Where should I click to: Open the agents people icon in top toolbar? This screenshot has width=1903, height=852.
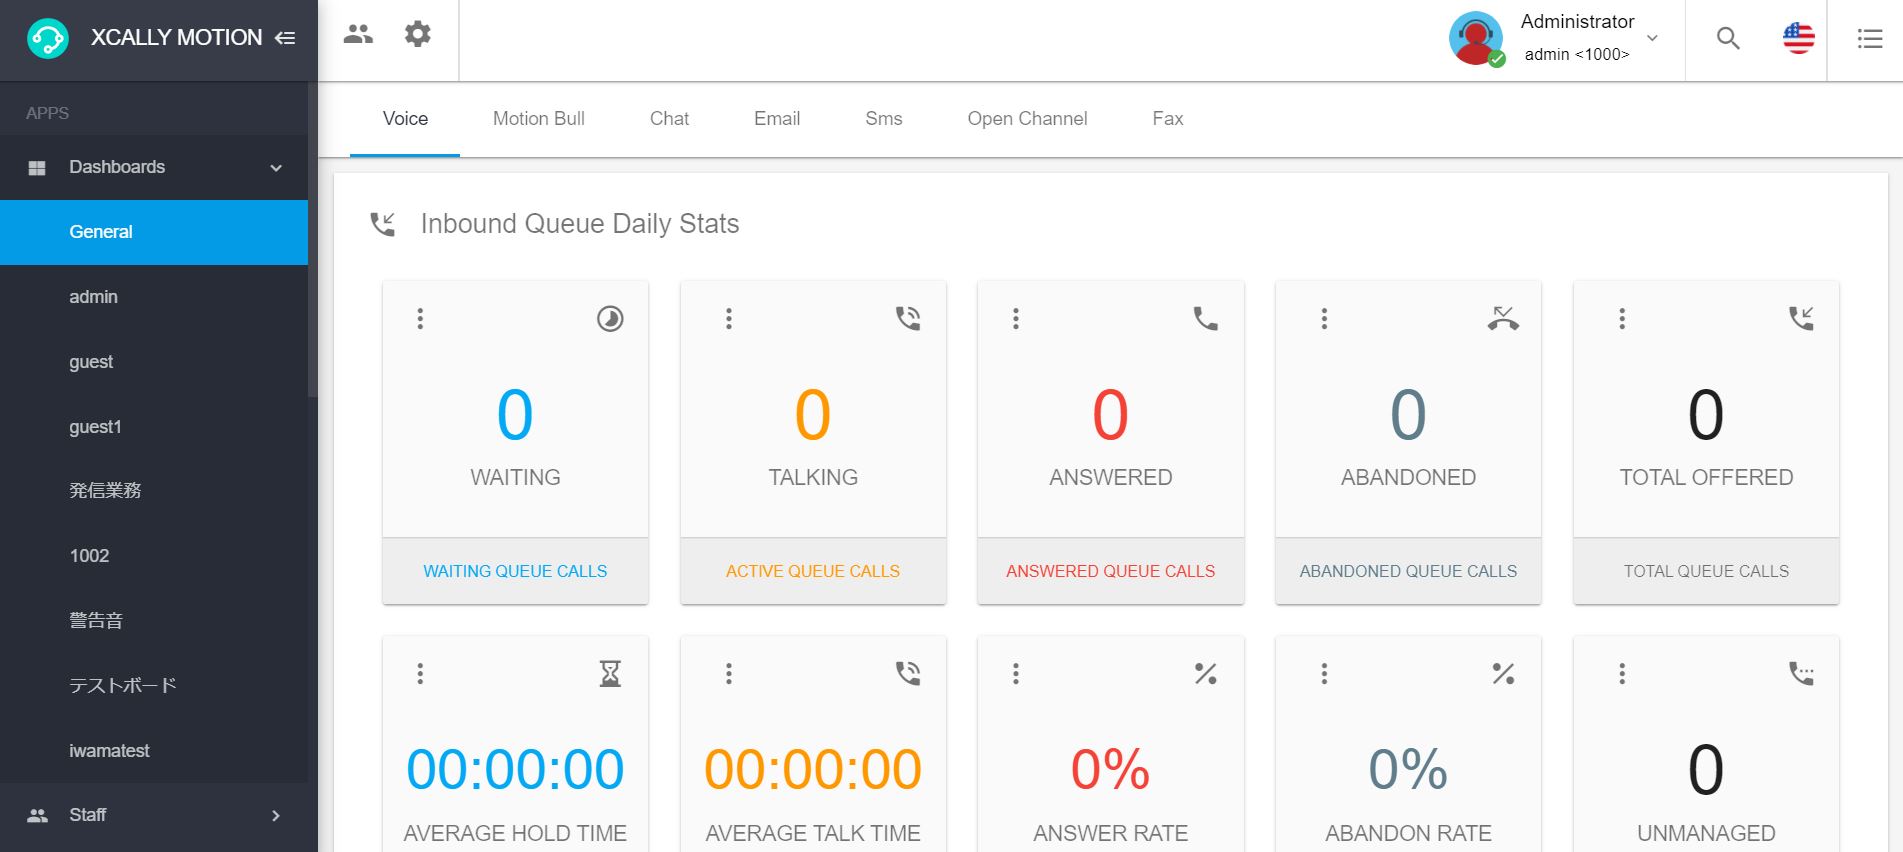(358, 34)
